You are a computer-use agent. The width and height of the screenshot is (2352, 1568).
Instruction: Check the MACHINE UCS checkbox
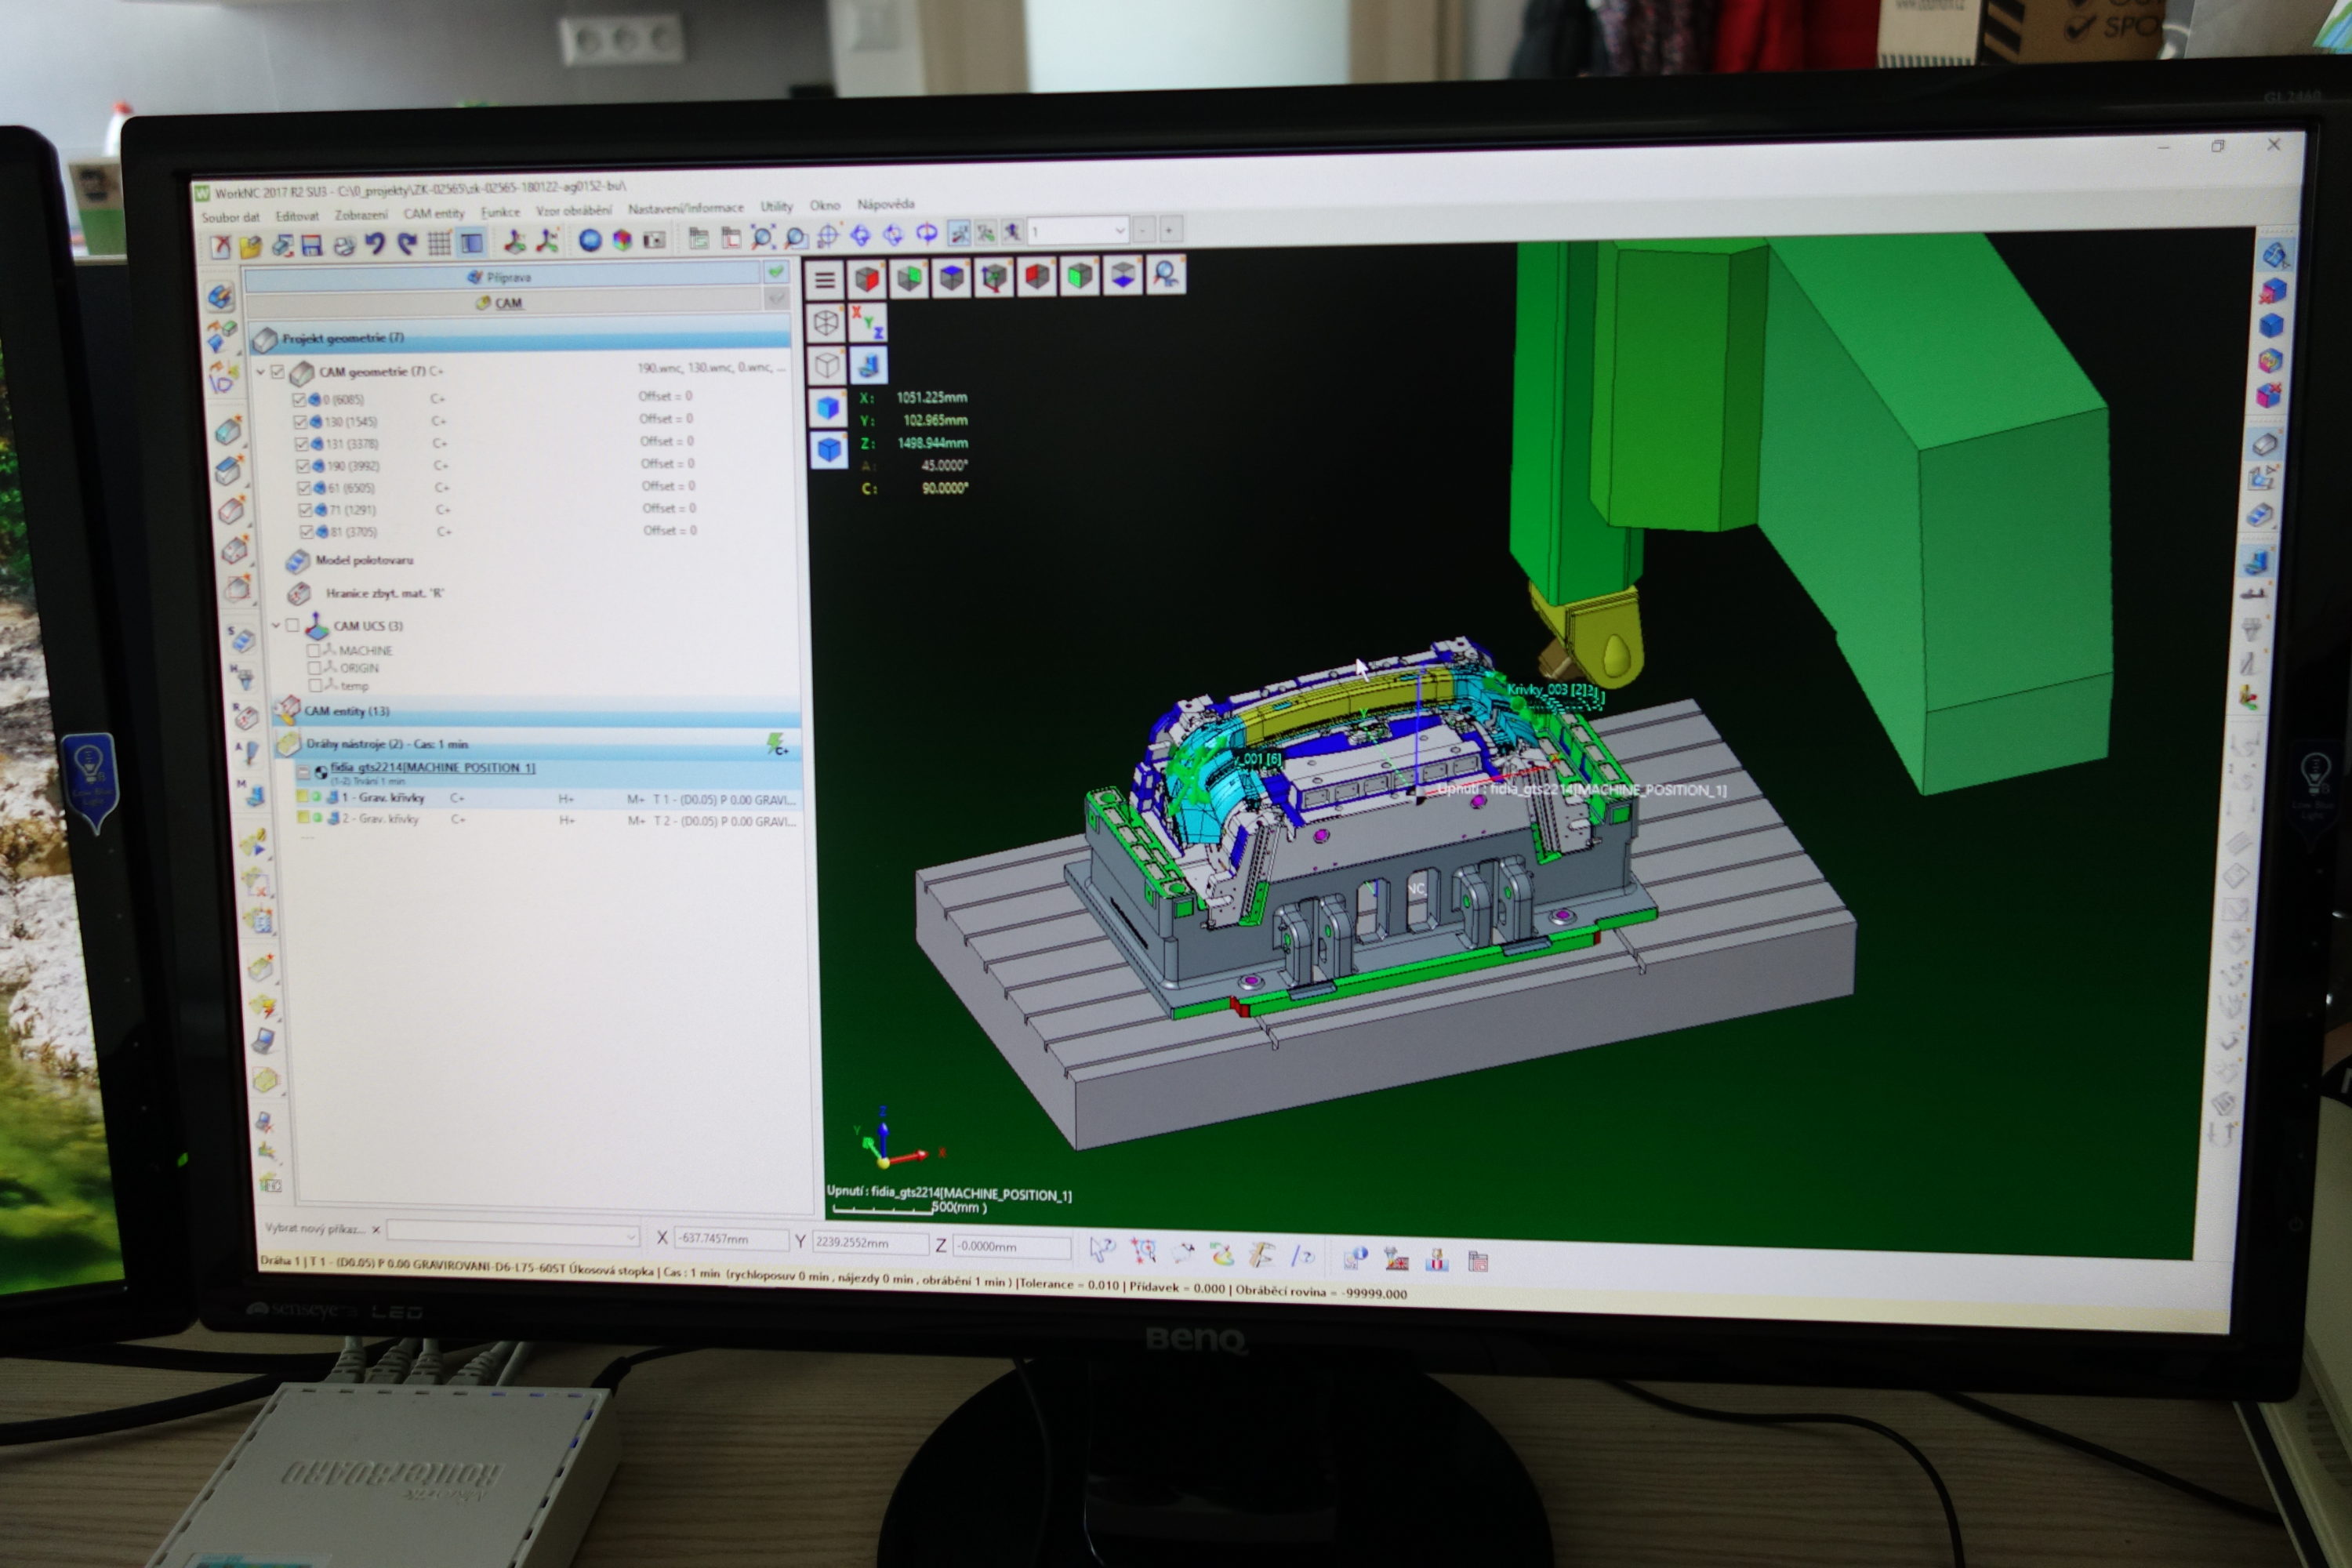pos(314,650)
